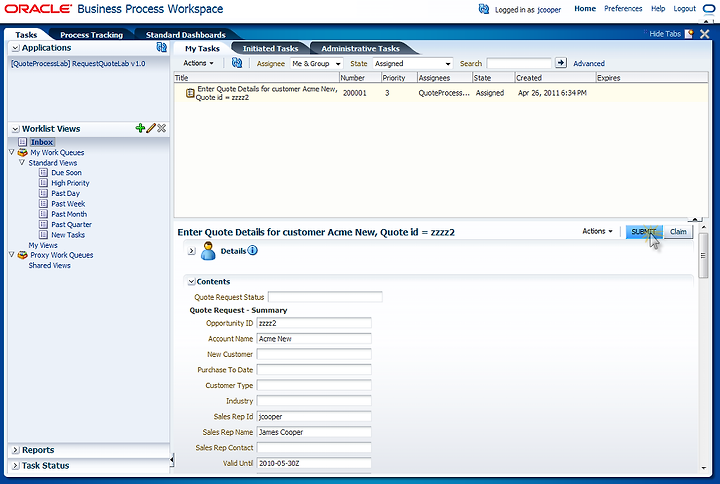The height and width of the screenshot is (484, 720).
Task: Click the High Priority view icon
Action: pyautogui.click(x=43, y=183)
